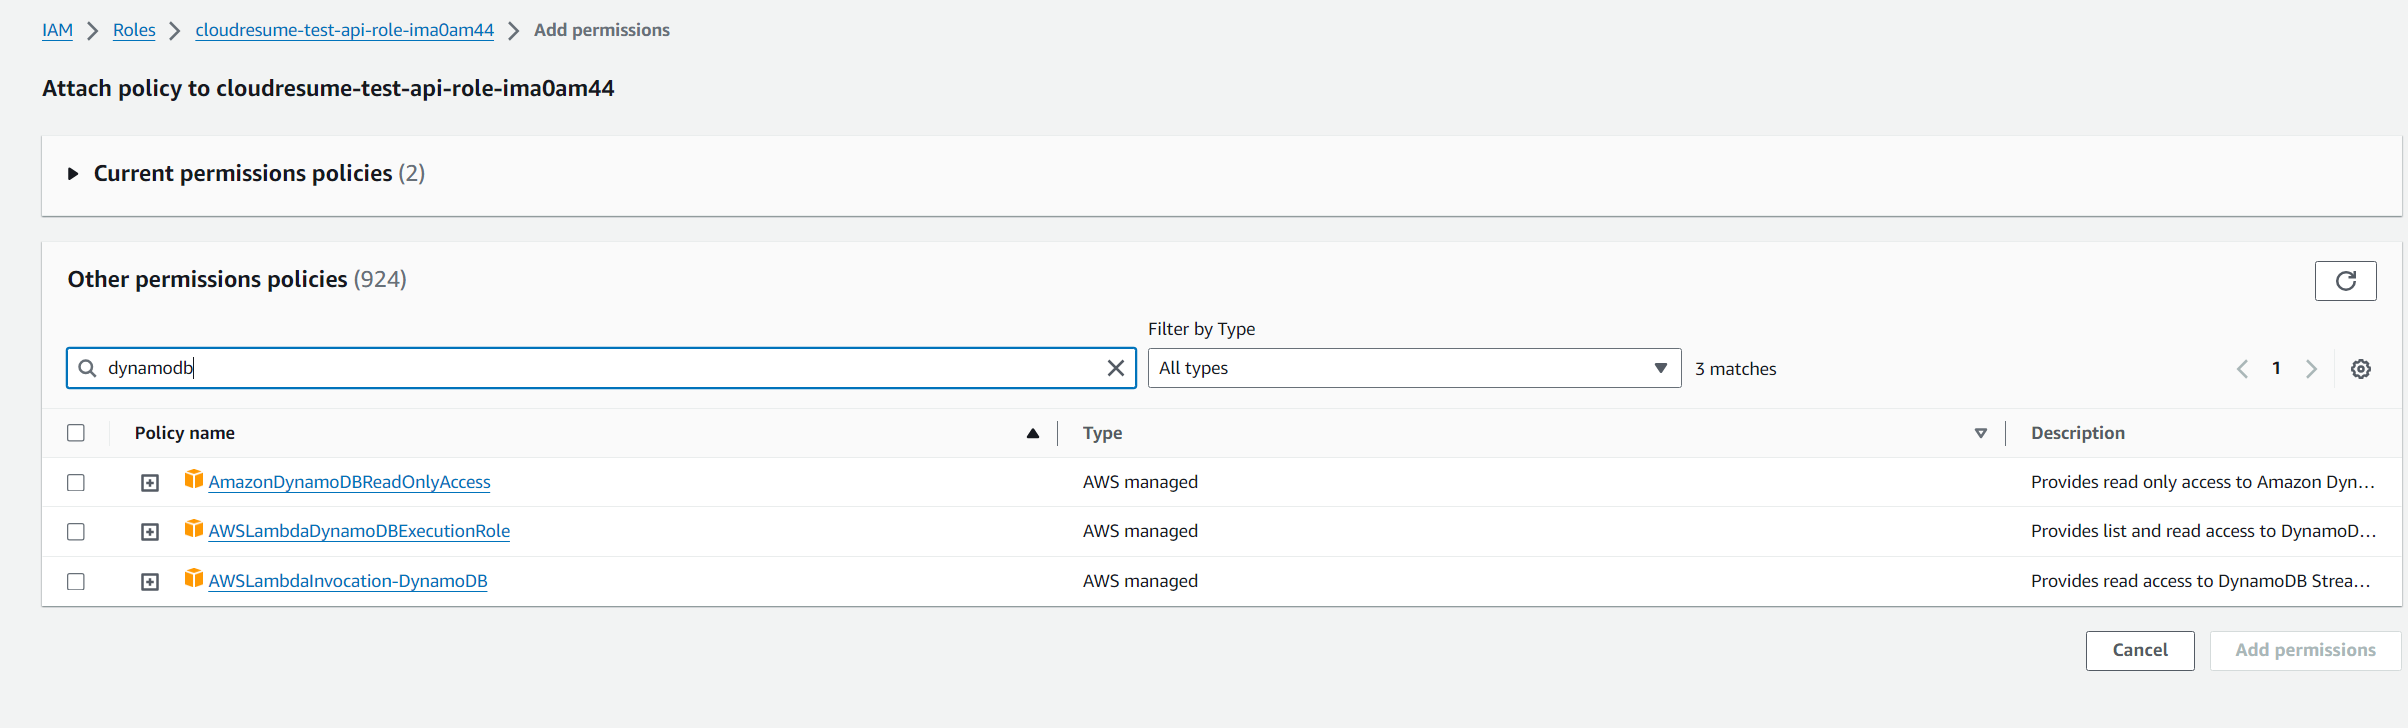The width and height of the screenshot is (2408, 728).
Task: Click the Cancel button
Action: [2140, 650]
